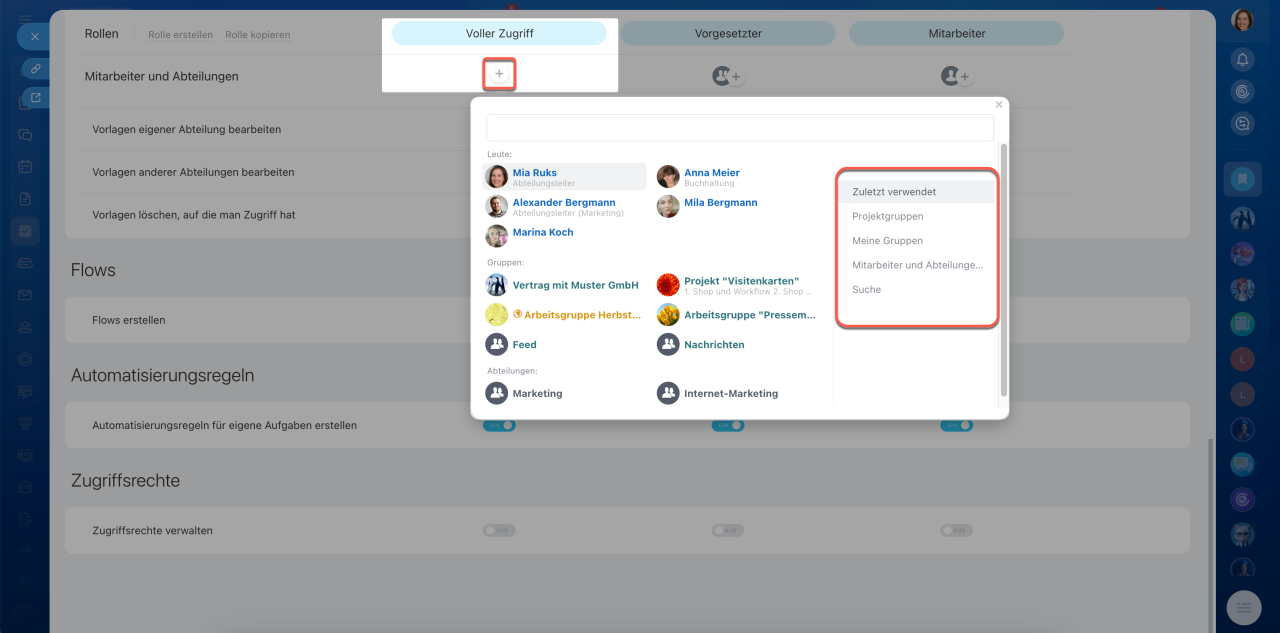Open your profile avatar in the top right

[x=1242, y=21]
